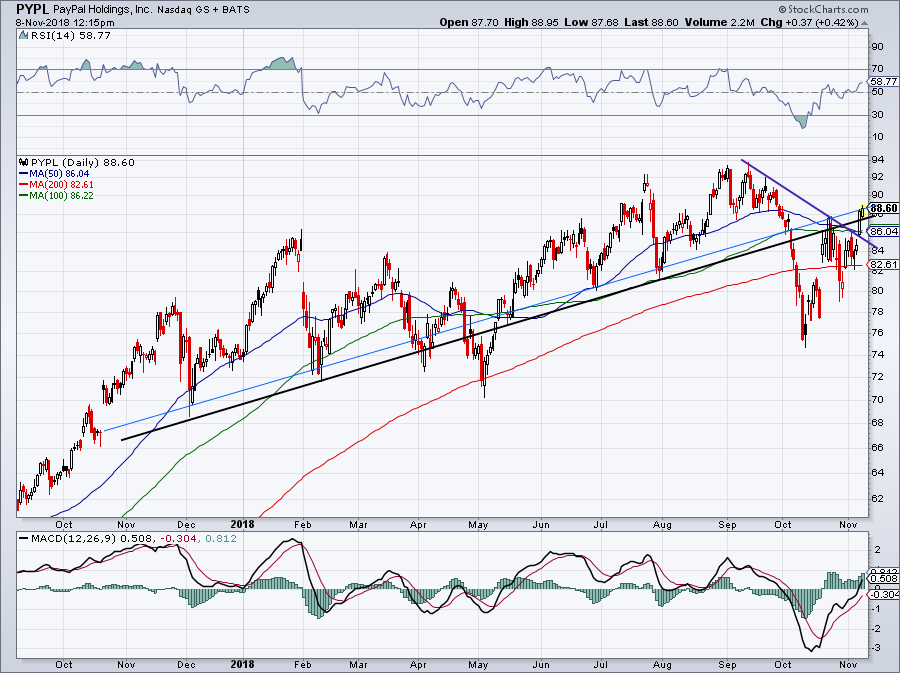Click the 66 price axis label

tap(878, 448)
